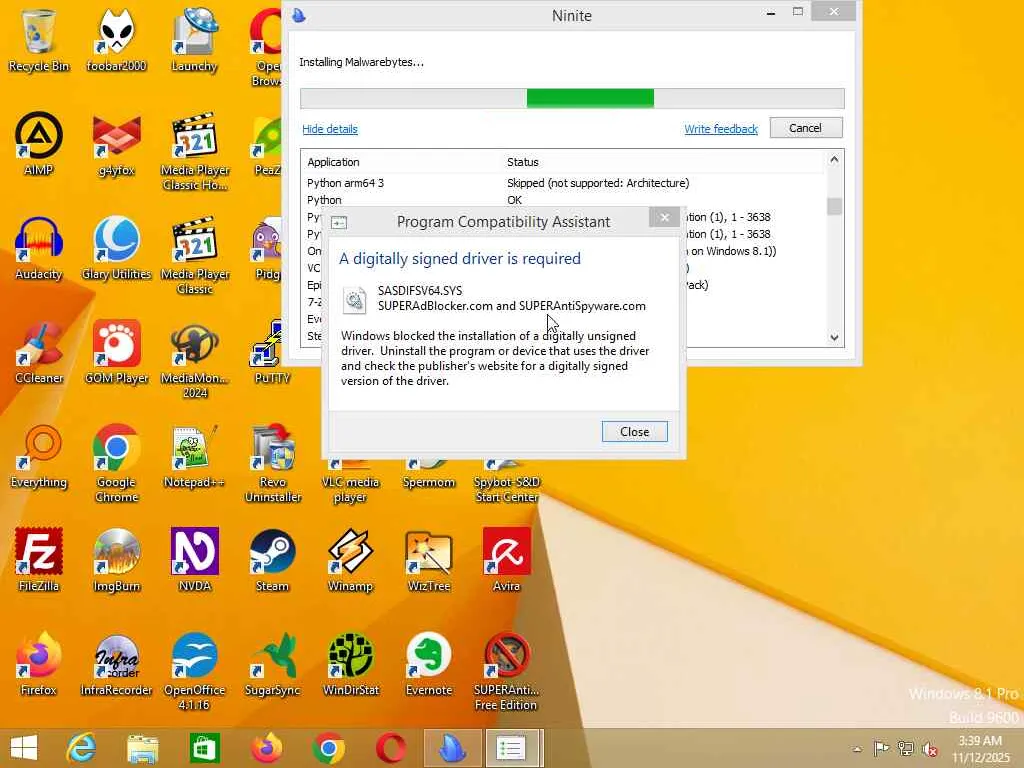Select the MediaMonkey 2024 desktop icon
This screenshot has height=768, width=1024.
click(195, 359)
